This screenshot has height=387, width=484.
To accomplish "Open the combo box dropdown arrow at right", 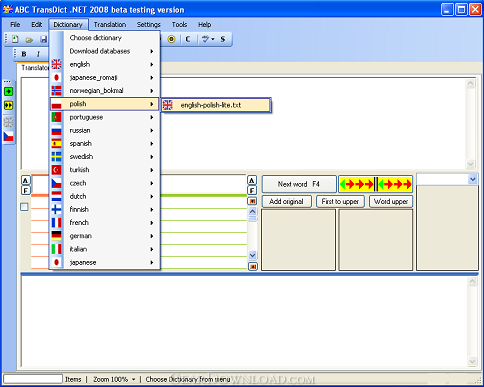I will coord(472,179).
